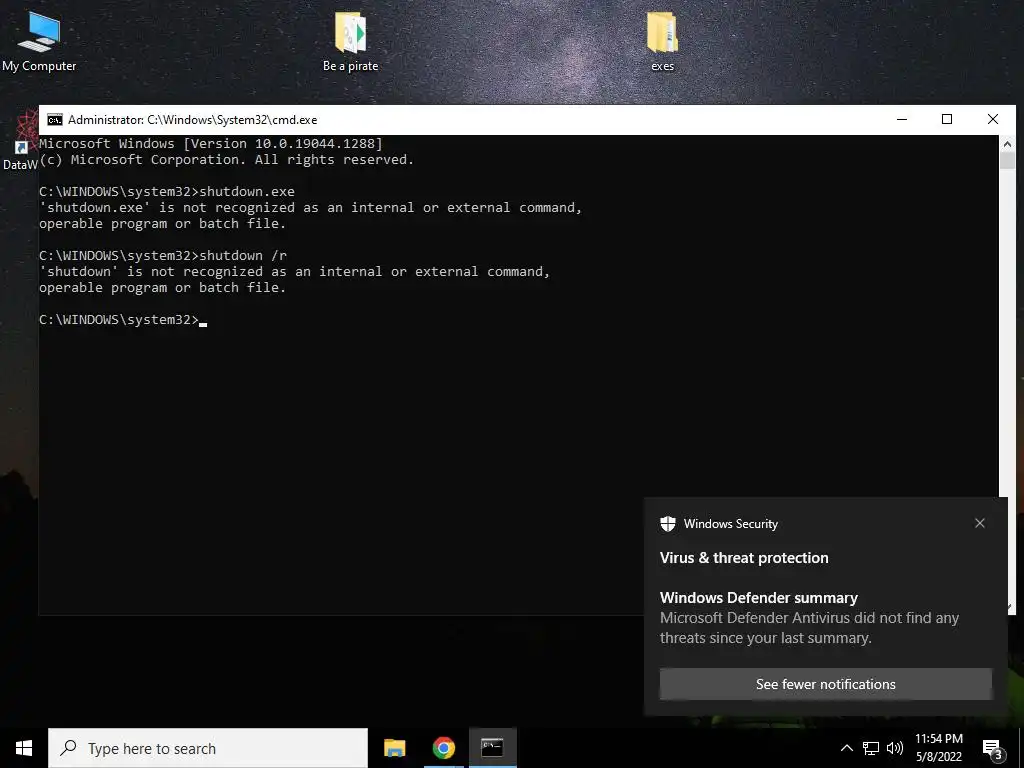
Task: Select the DataW desktop shortcut
Action: click(20, 140)
